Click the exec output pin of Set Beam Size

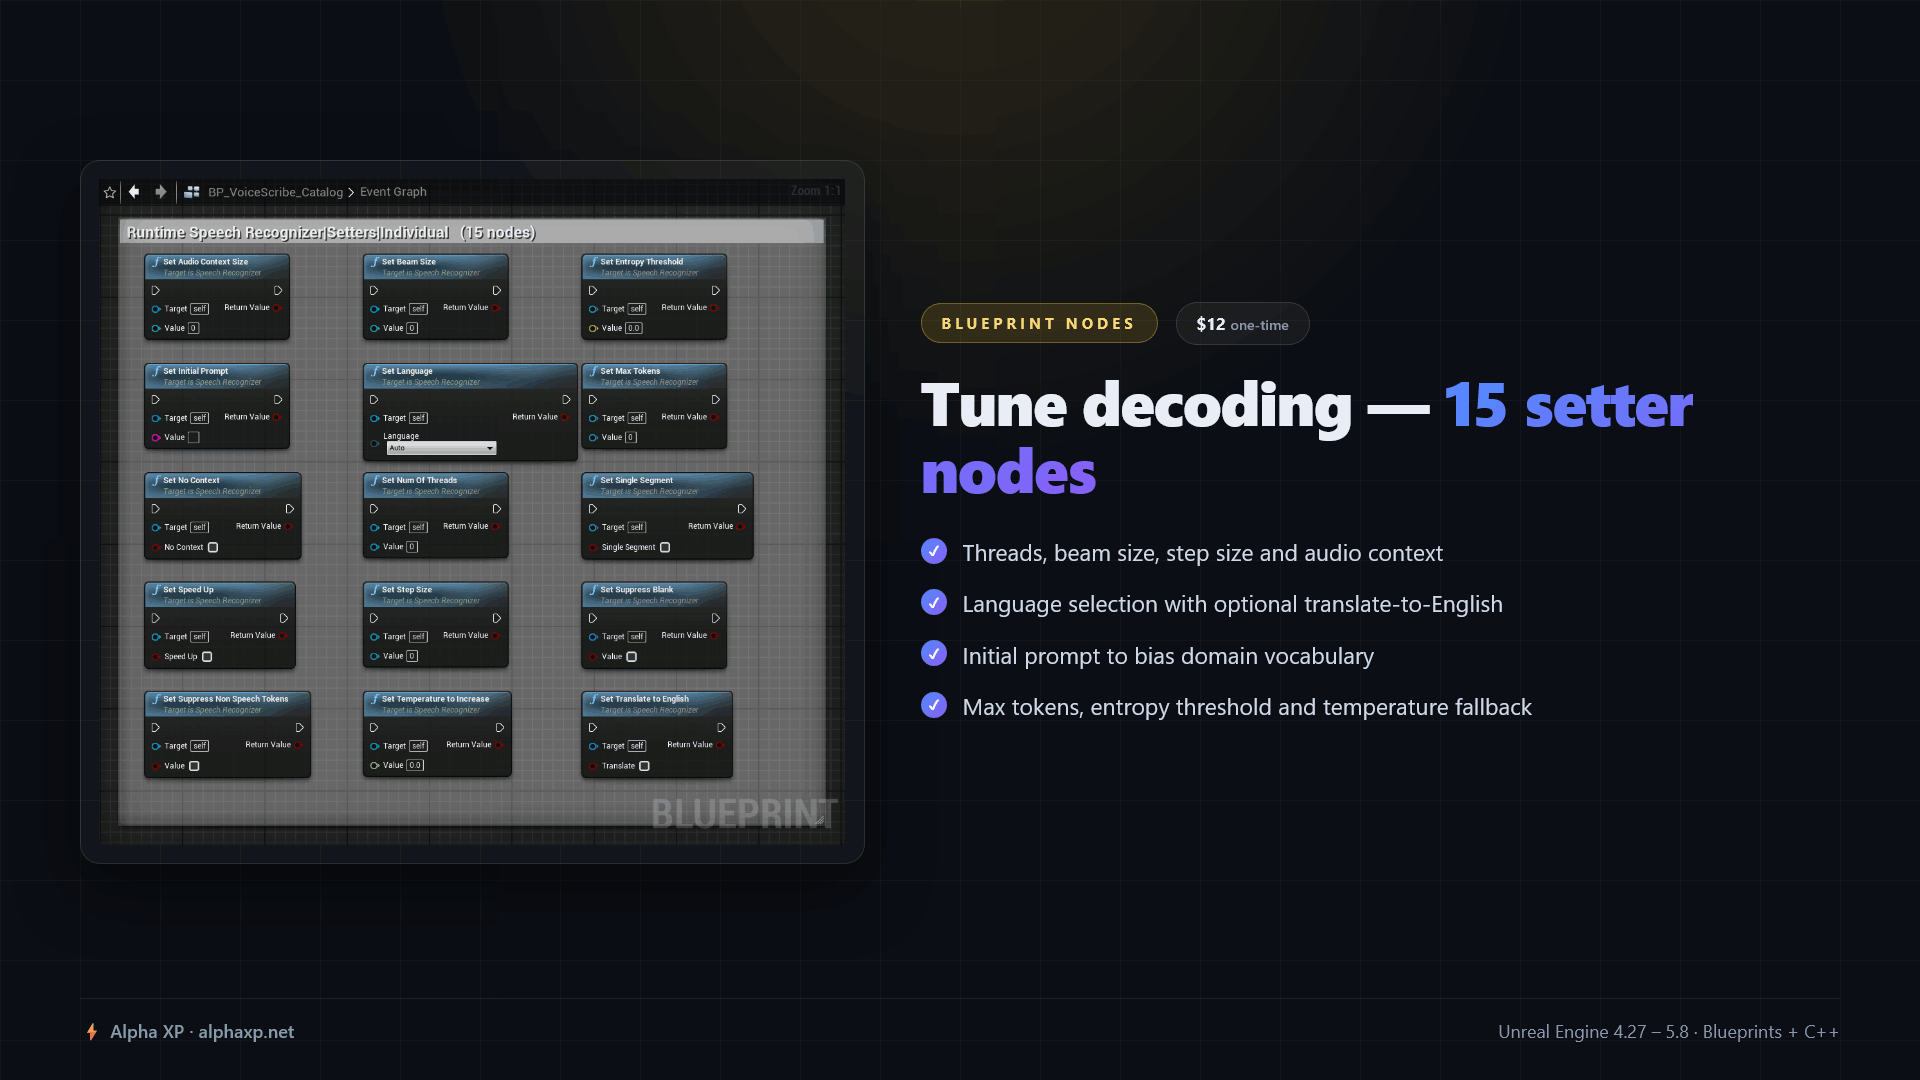click(496, 291)
